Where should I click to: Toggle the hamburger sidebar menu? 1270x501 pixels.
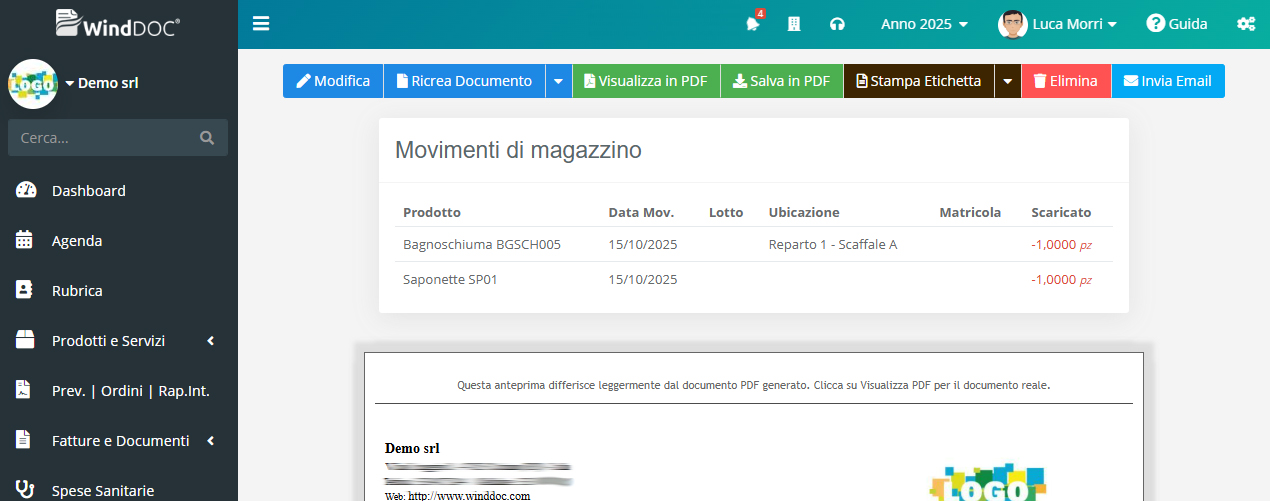pyautogui.click(x=261, y=24)
